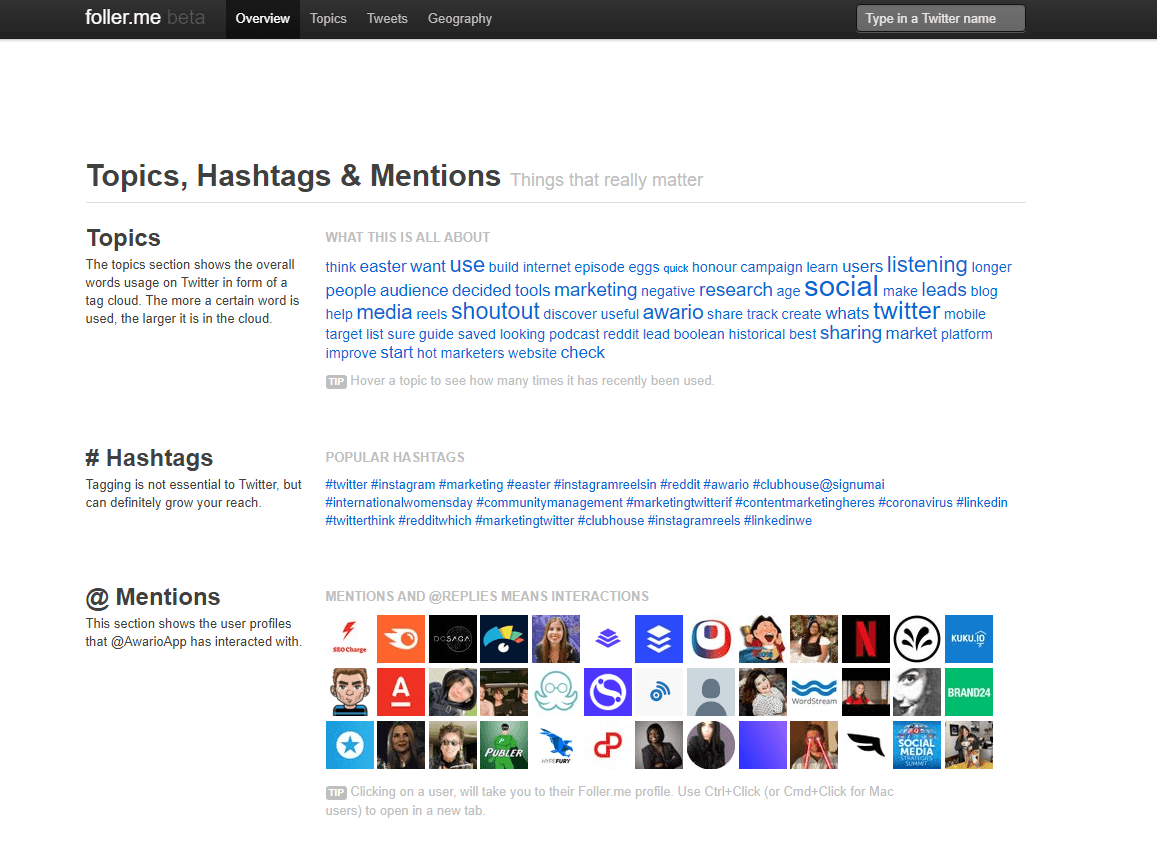This screenshot has height=841, width=1157.
Task: Click the #marketing hashtag
Action: click(471, 484)
